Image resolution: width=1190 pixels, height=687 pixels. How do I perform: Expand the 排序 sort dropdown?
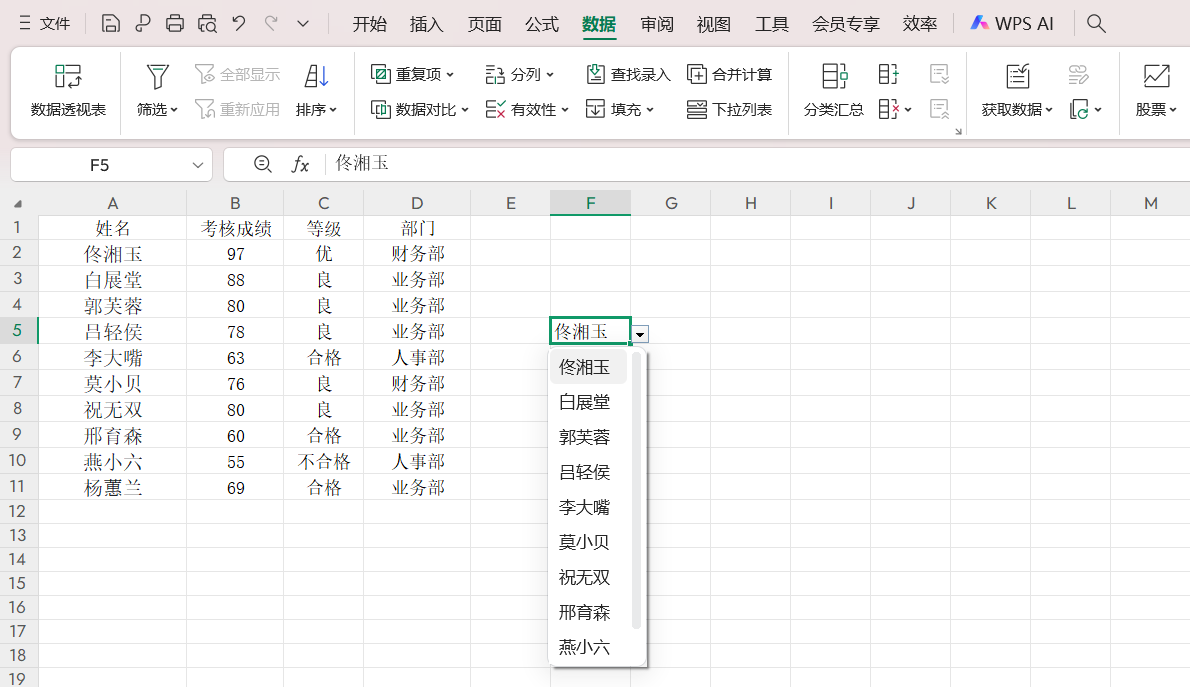pos(317,110)
